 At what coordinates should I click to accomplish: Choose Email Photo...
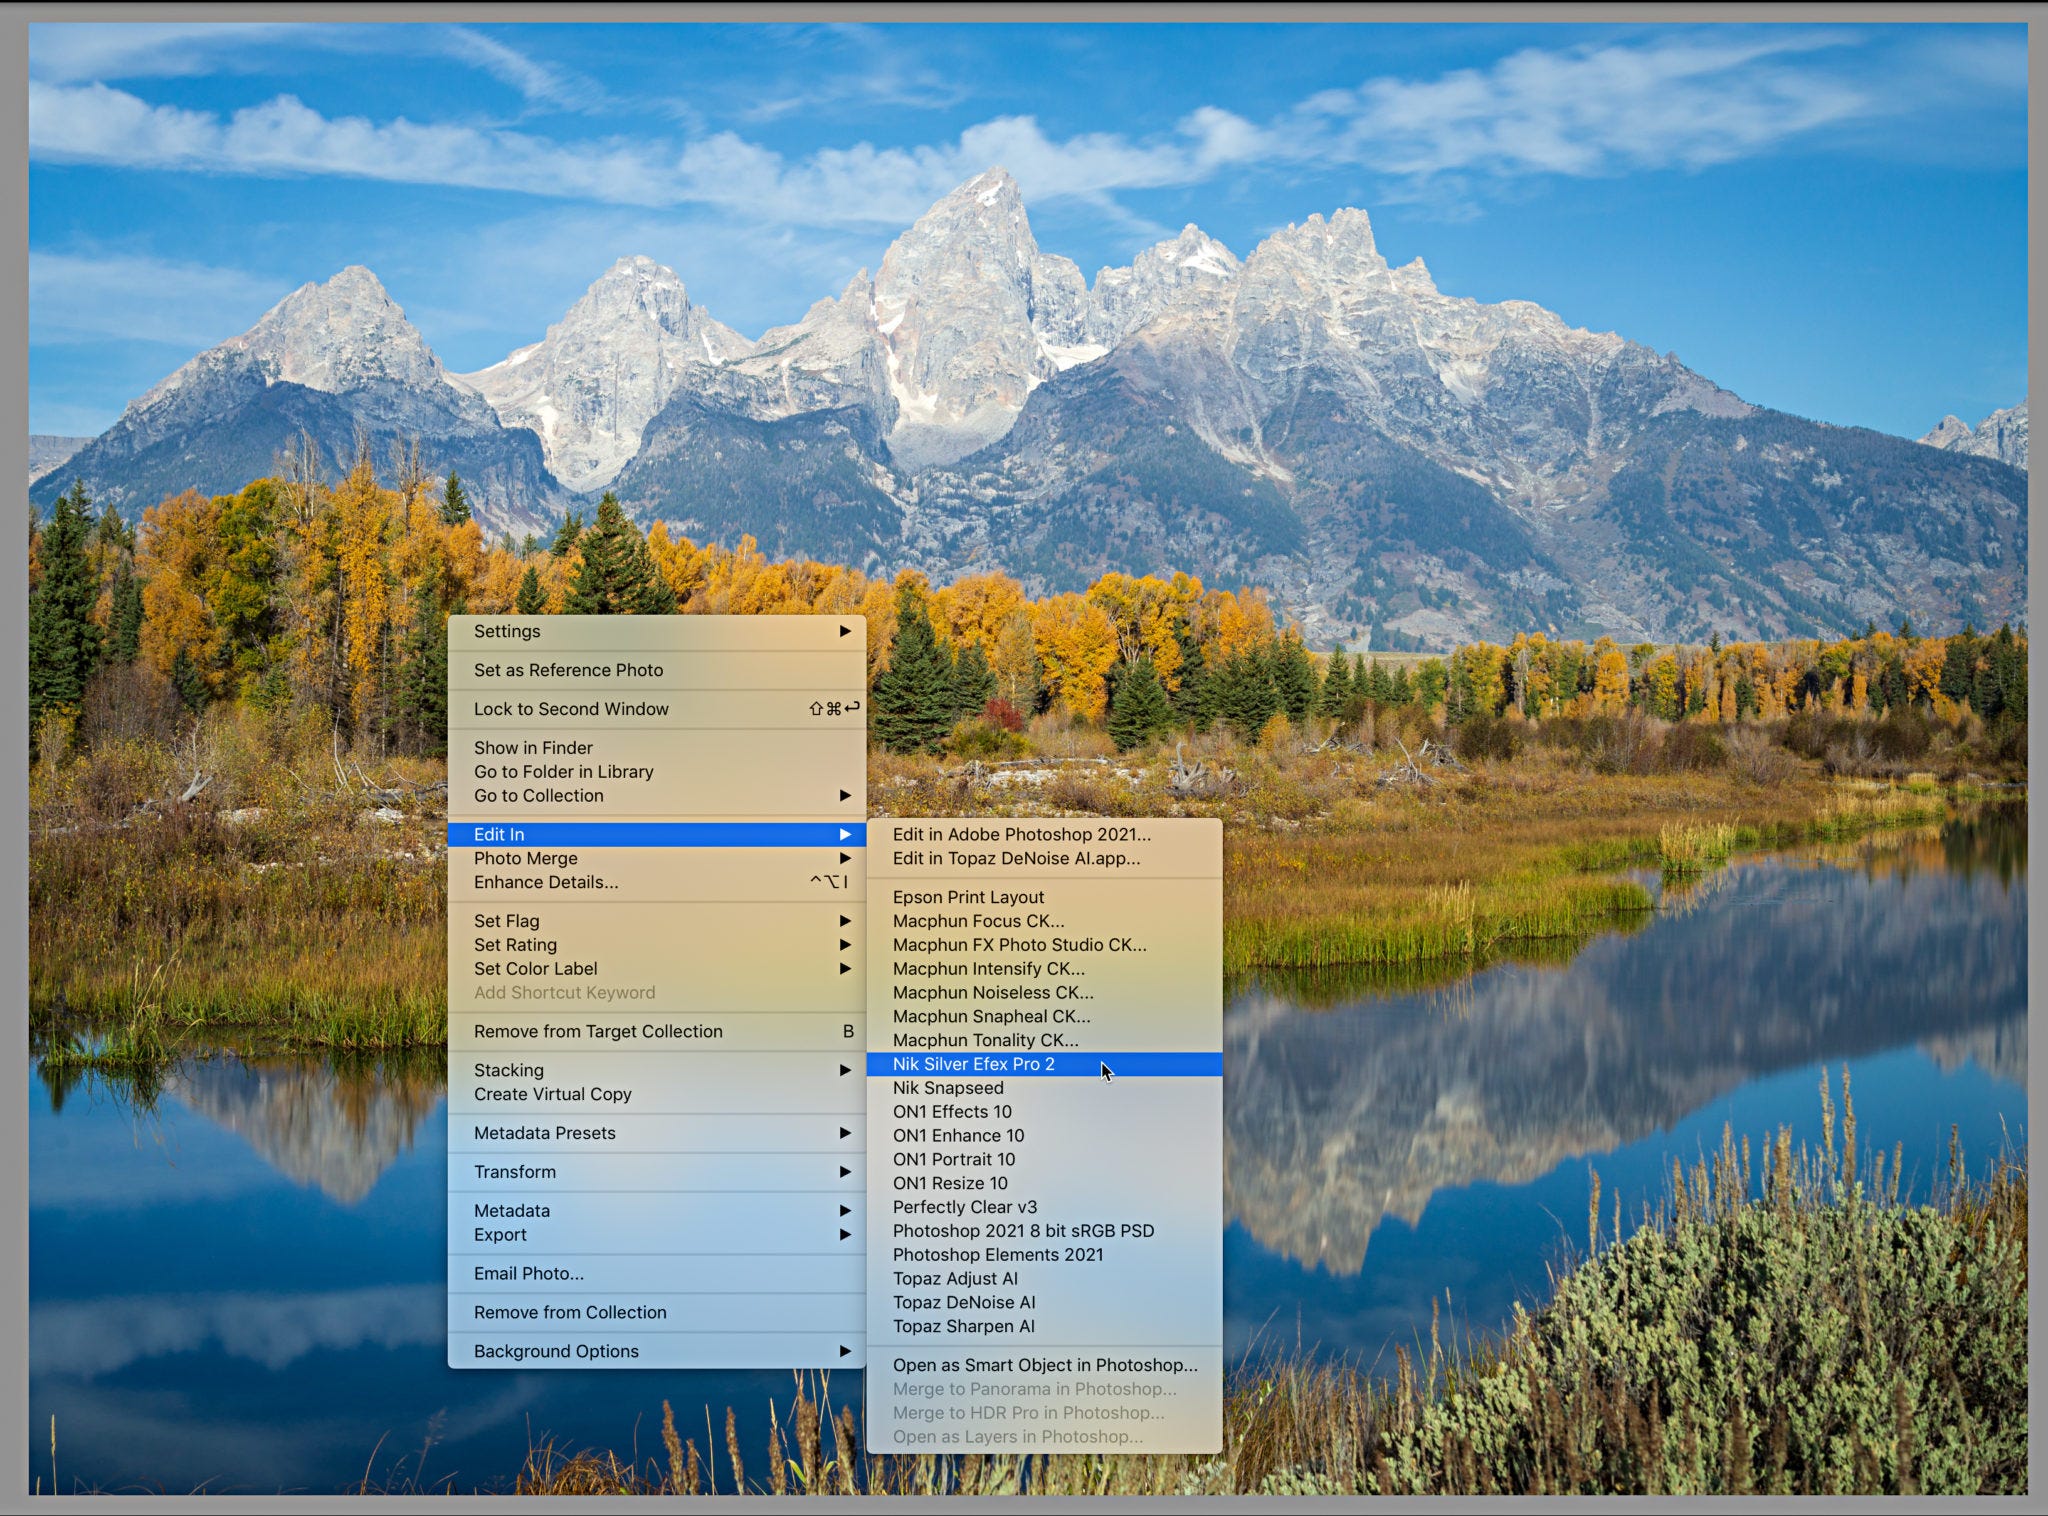(x=657, y=1274)
